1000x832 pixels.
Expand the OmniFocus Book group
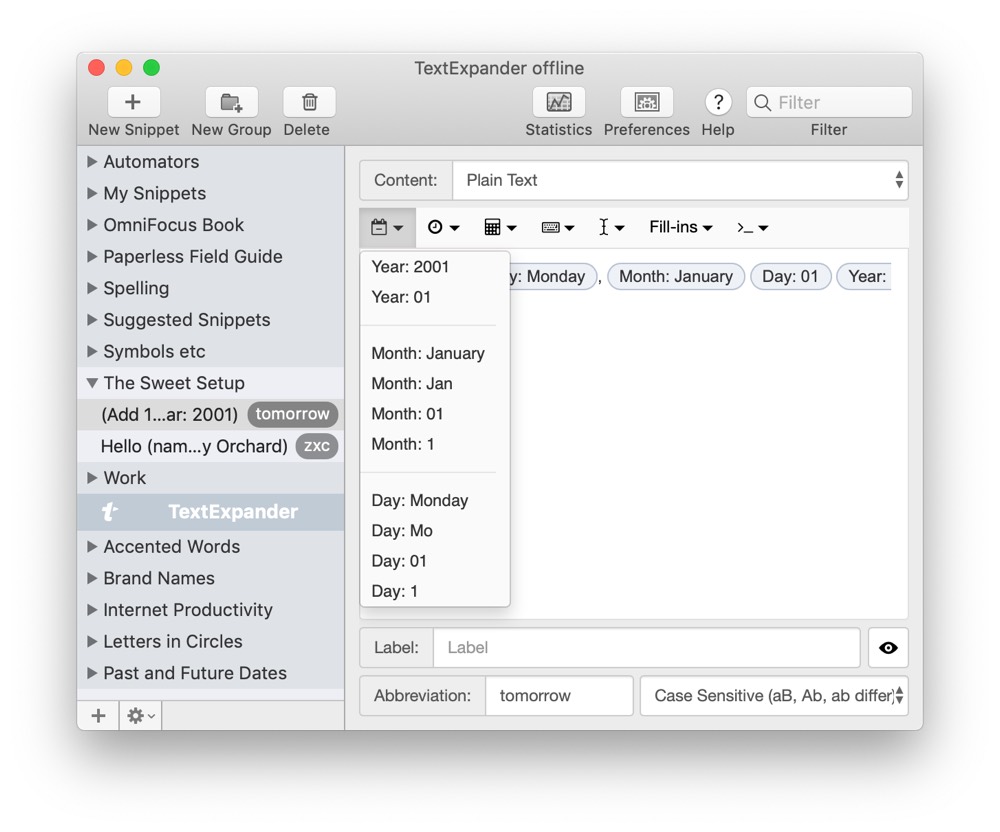[92, 225]
